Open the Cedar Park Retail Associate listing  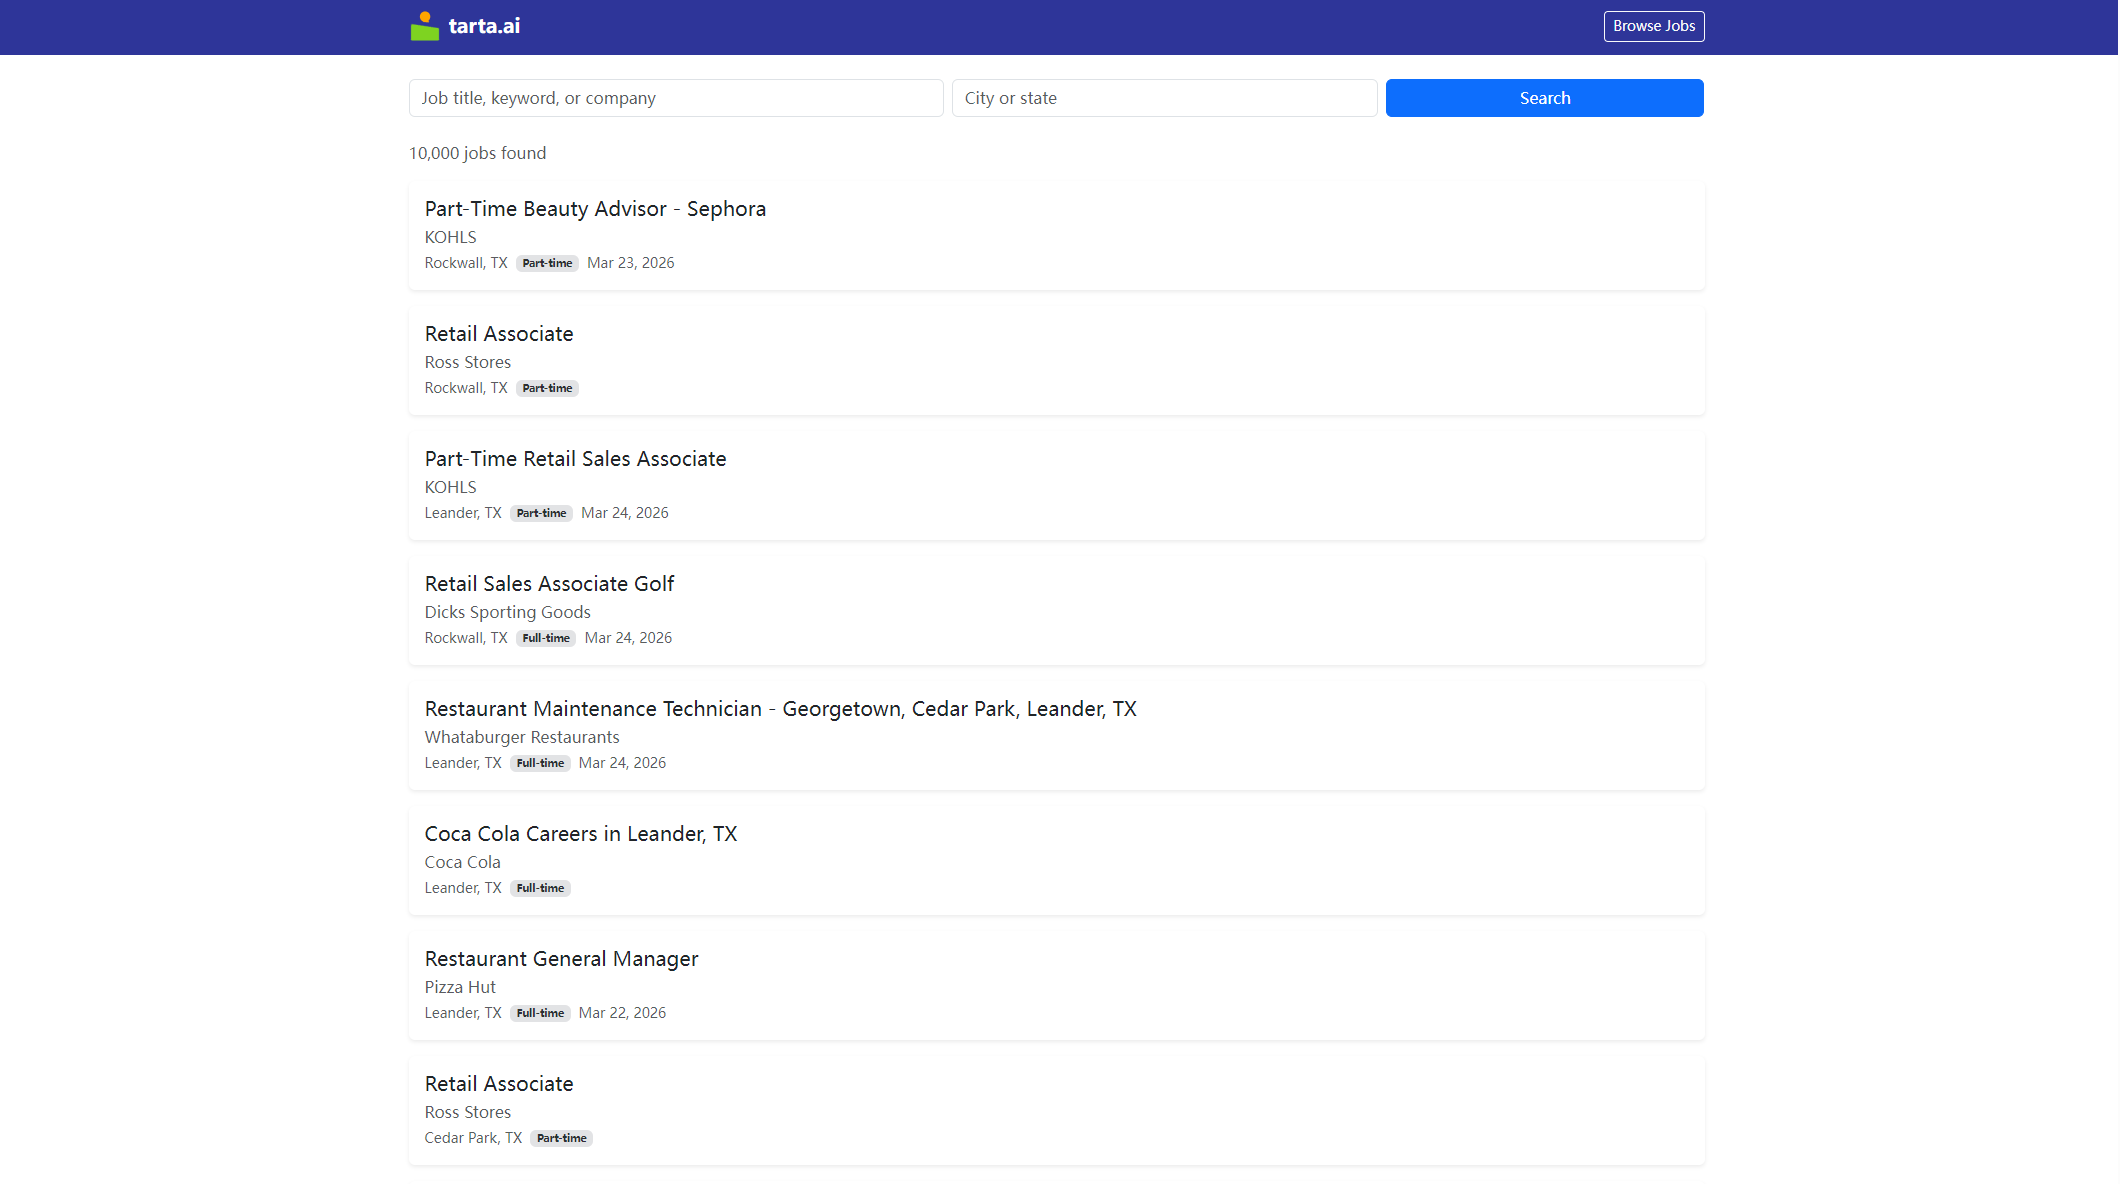(498, 1084)
